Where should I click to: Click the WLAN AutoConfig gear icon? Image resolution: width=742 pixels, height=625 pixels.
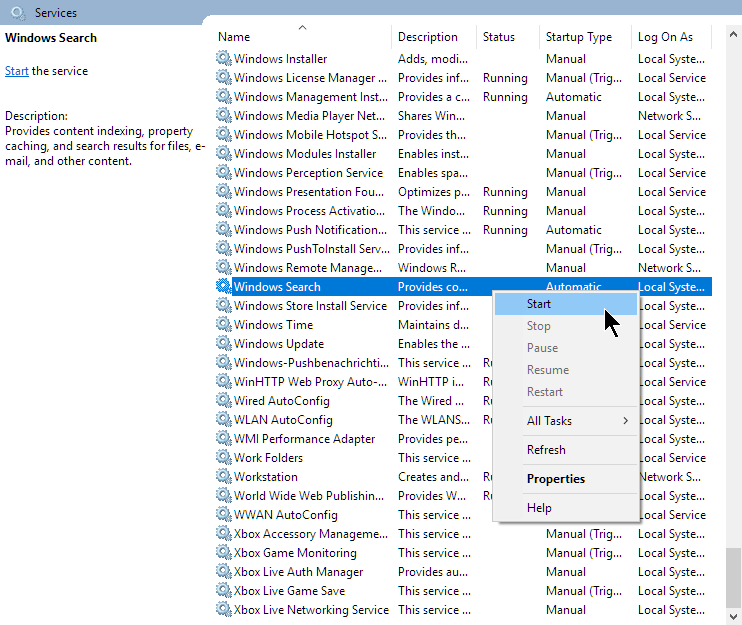coord(224,420)
